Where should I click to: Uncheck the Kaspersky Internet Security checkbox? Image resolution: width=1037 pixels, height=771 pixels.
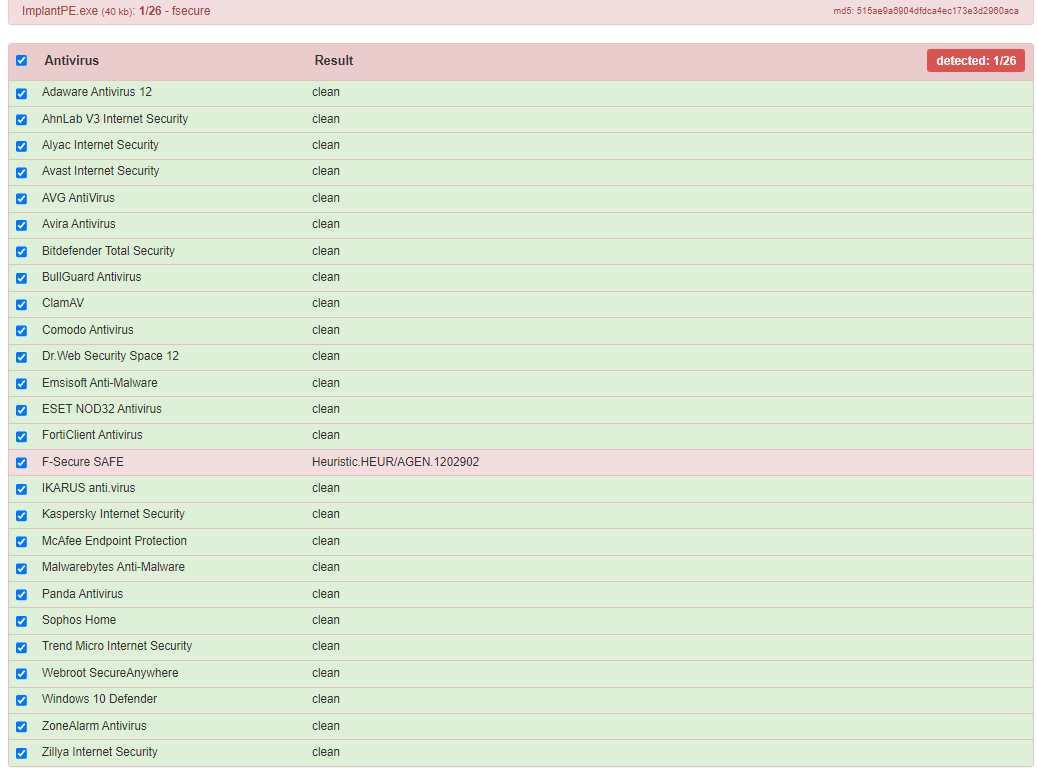pyautogui.click(x=22, y=515)
